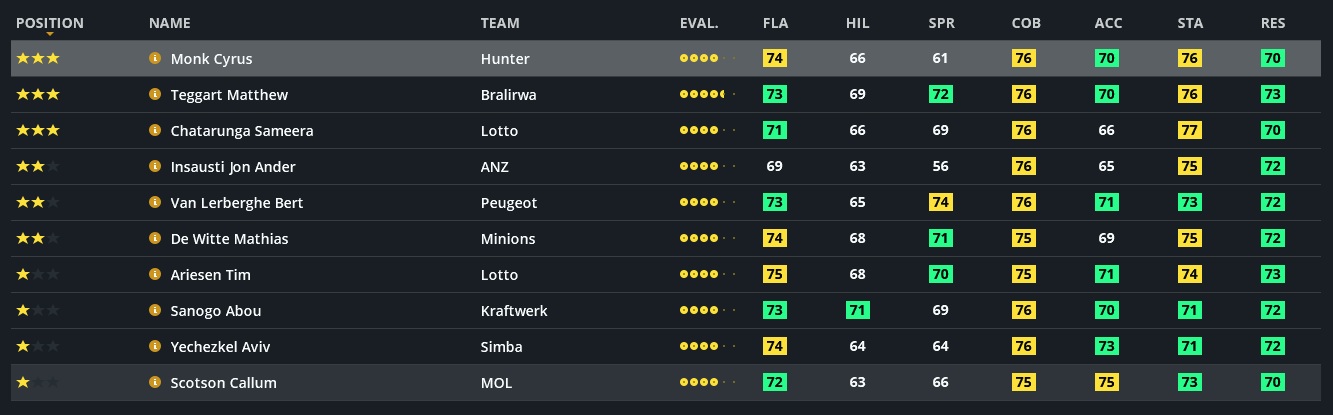Click info icon next to Chatarunga Sameera
1333x415 pixels.
click(x=155, y=131)
